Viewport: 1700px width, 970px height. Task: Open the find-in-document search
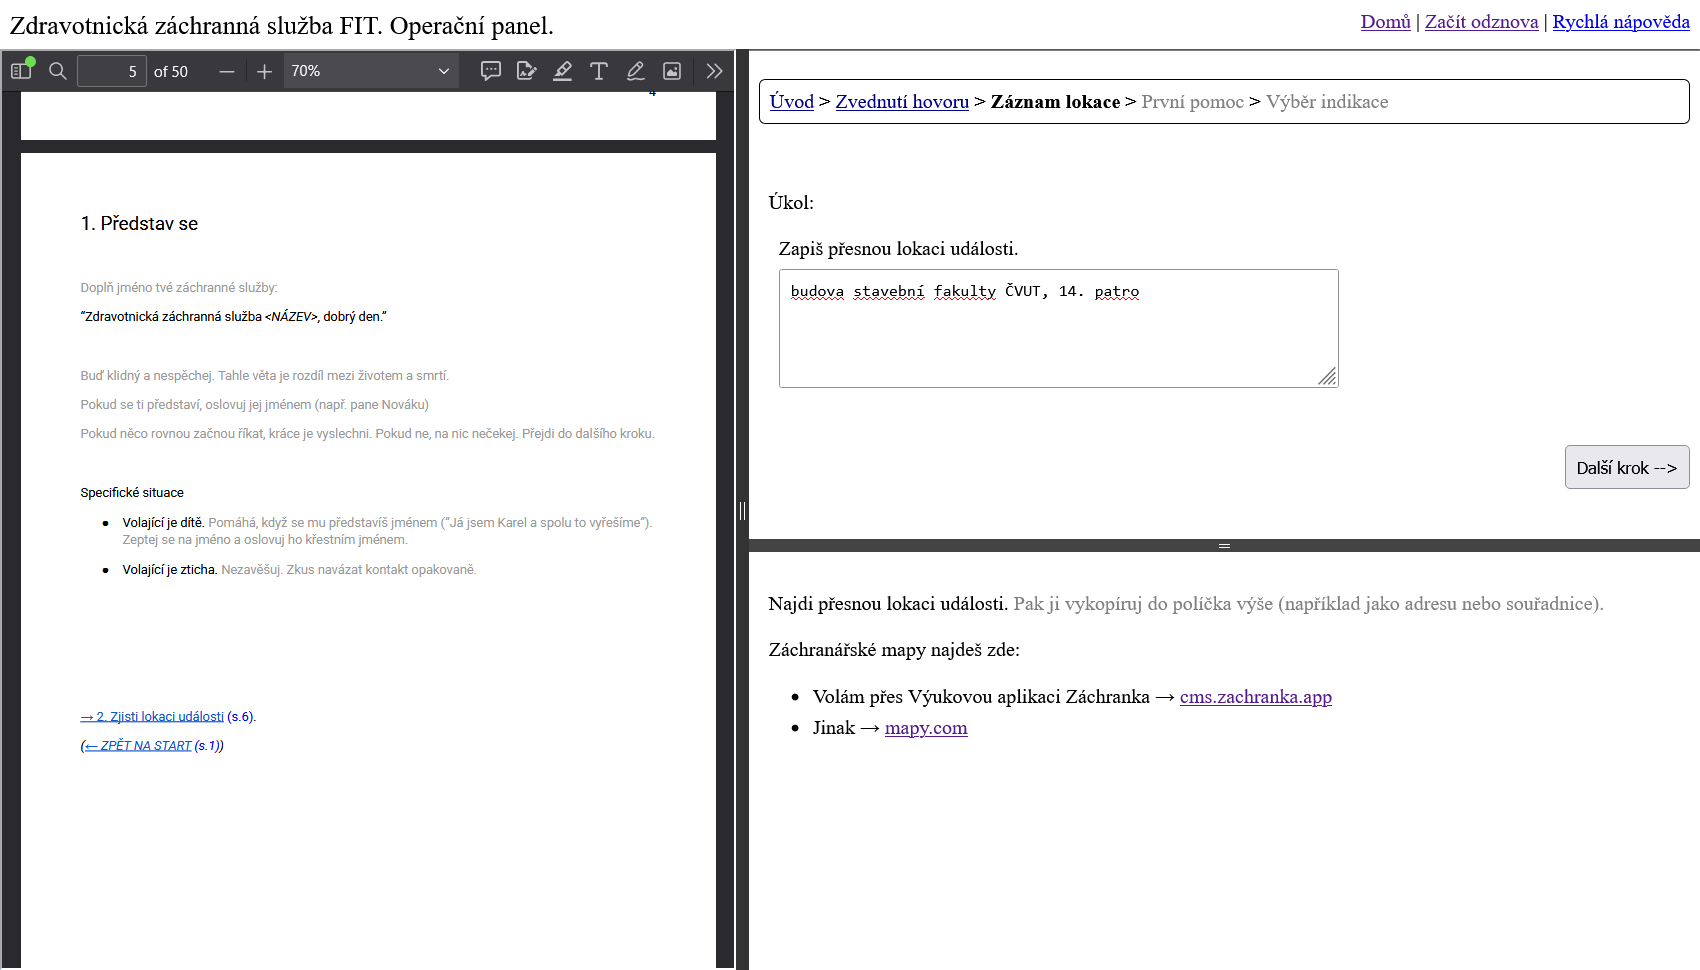tap(58, 71)
